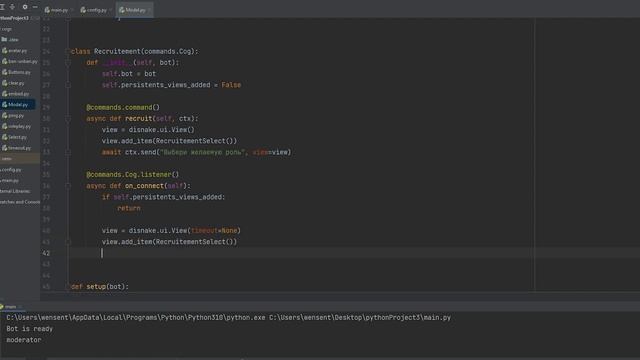Close the main.py editor tab
The height and width of the screenshot is (360, 640).
(72, 10)
